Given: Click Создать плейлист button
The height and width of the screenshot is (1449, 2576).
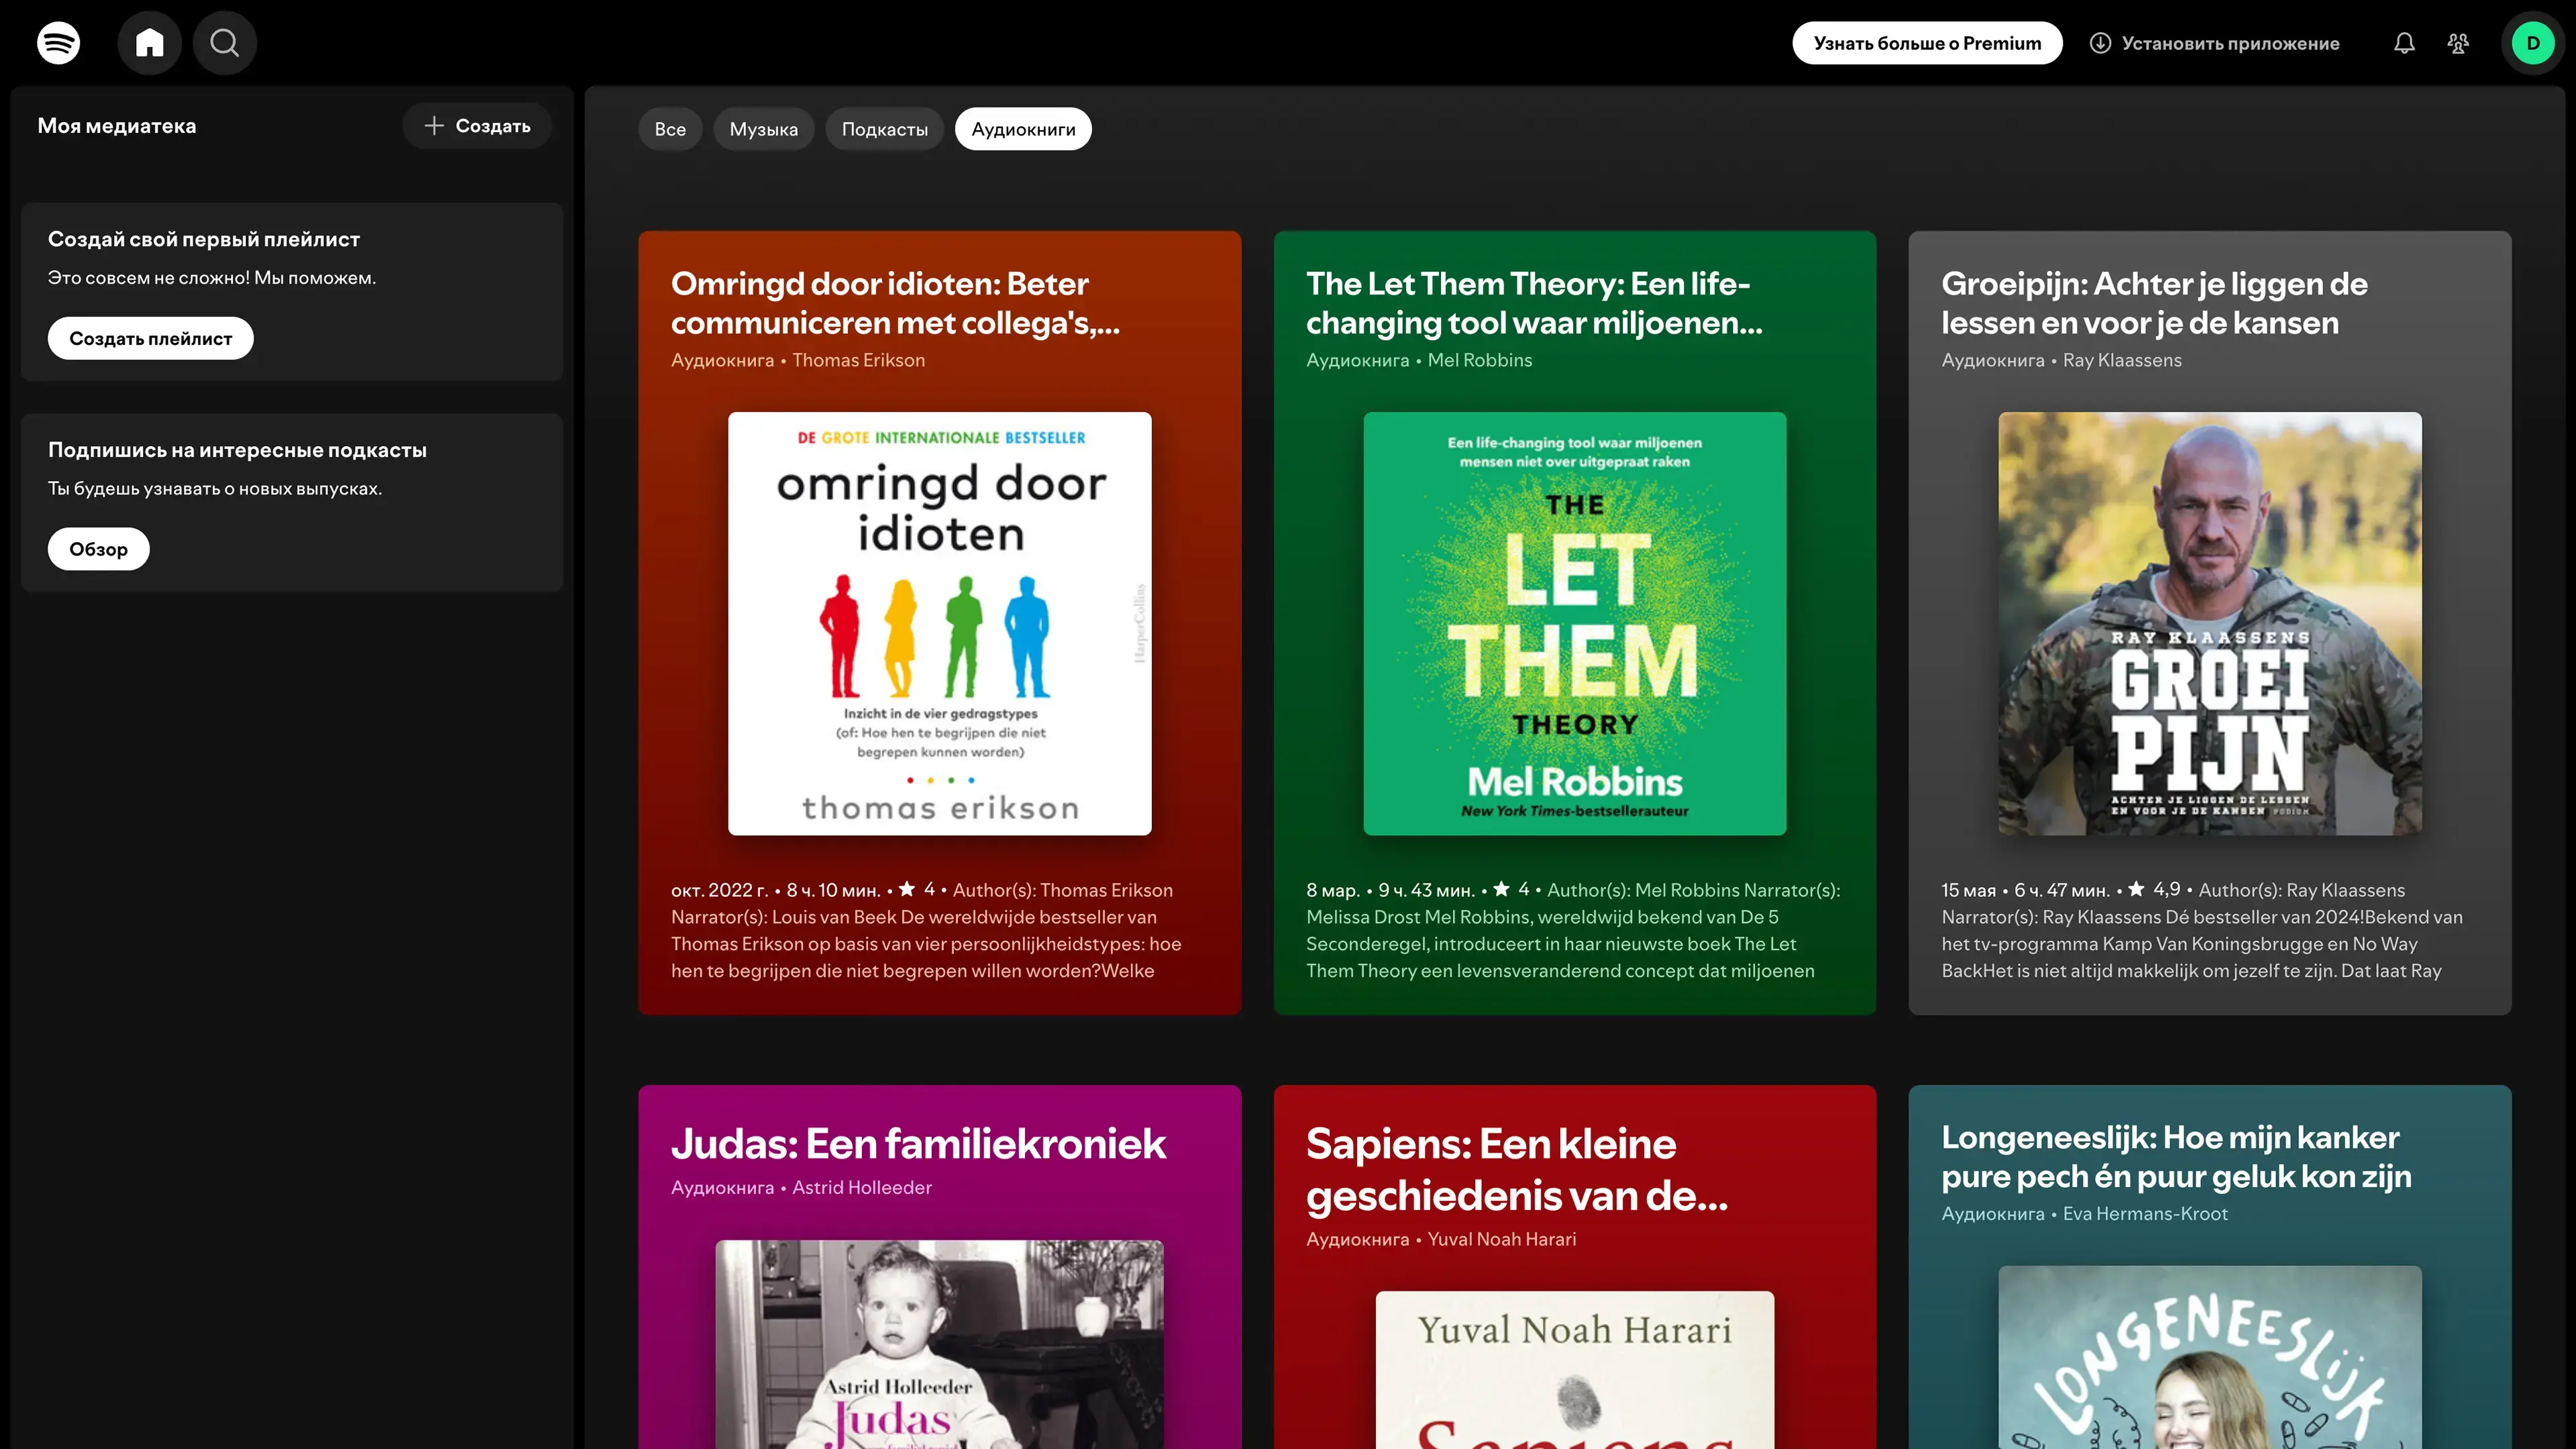Looking at the screenshot, I should (150, 338).
